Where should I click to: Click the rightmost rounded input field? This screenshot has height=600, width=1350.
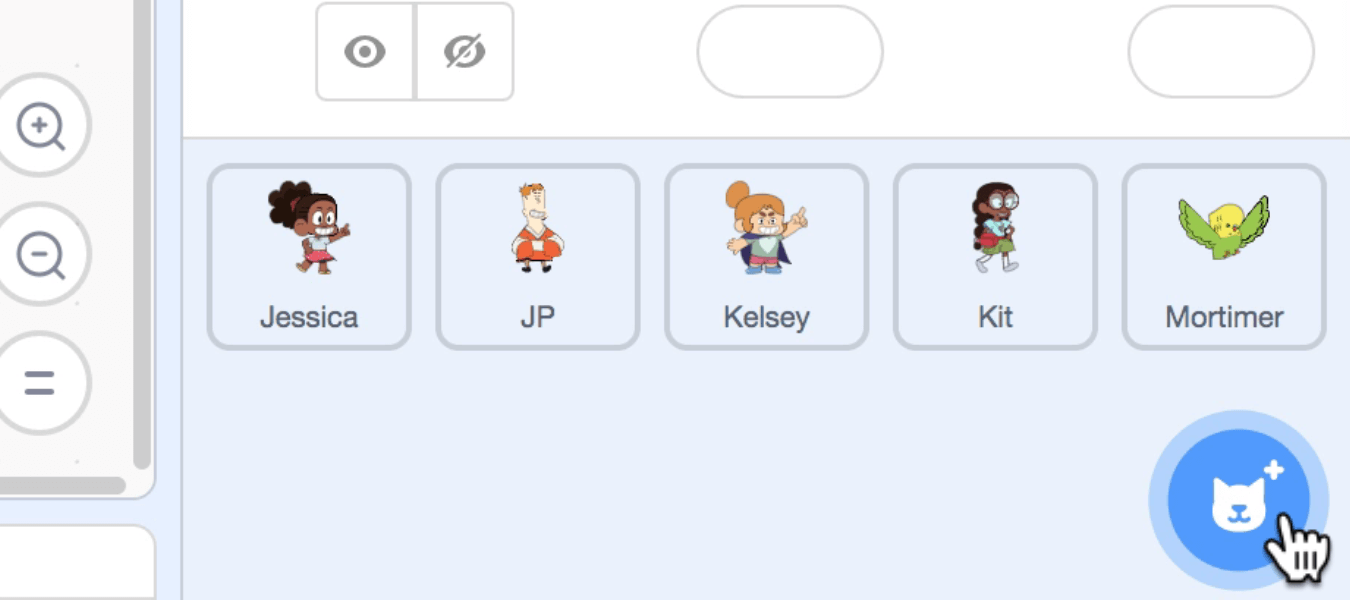tap(1221, 52)
